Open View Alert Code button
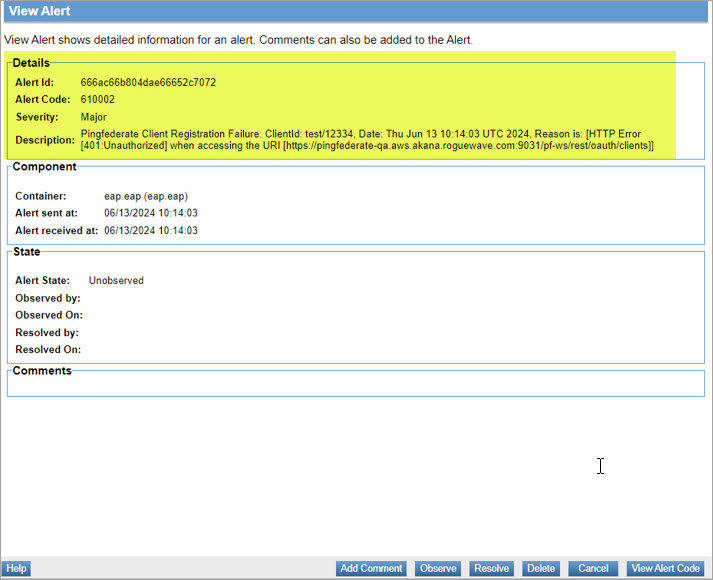The width and height of the screenshot is (713, 580). click(665, 568)
